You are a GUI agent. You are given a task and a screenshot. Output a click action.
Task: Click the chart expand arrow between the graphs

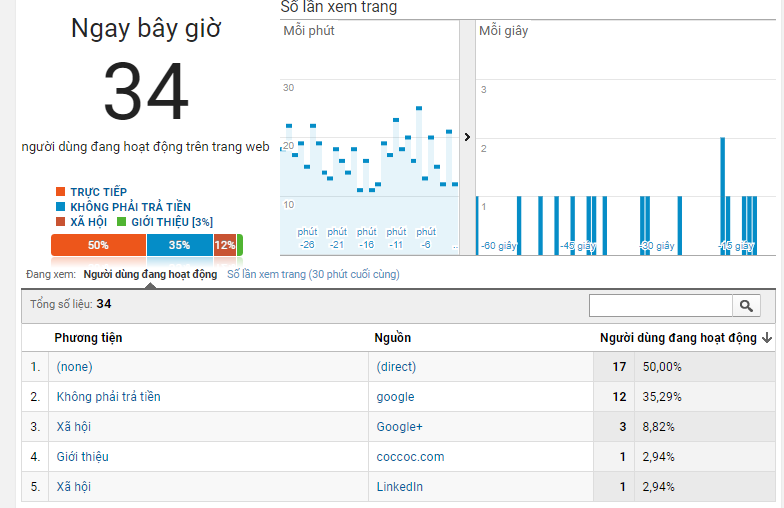pyautogui.click(x=467, y=137)
